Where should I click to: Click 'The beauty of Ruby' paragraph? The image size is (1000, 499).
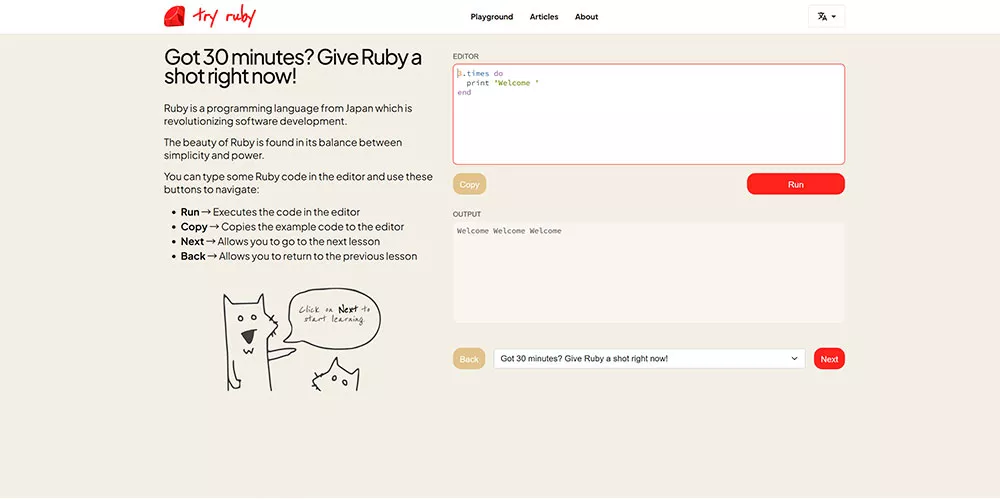(x=283, y=149)
